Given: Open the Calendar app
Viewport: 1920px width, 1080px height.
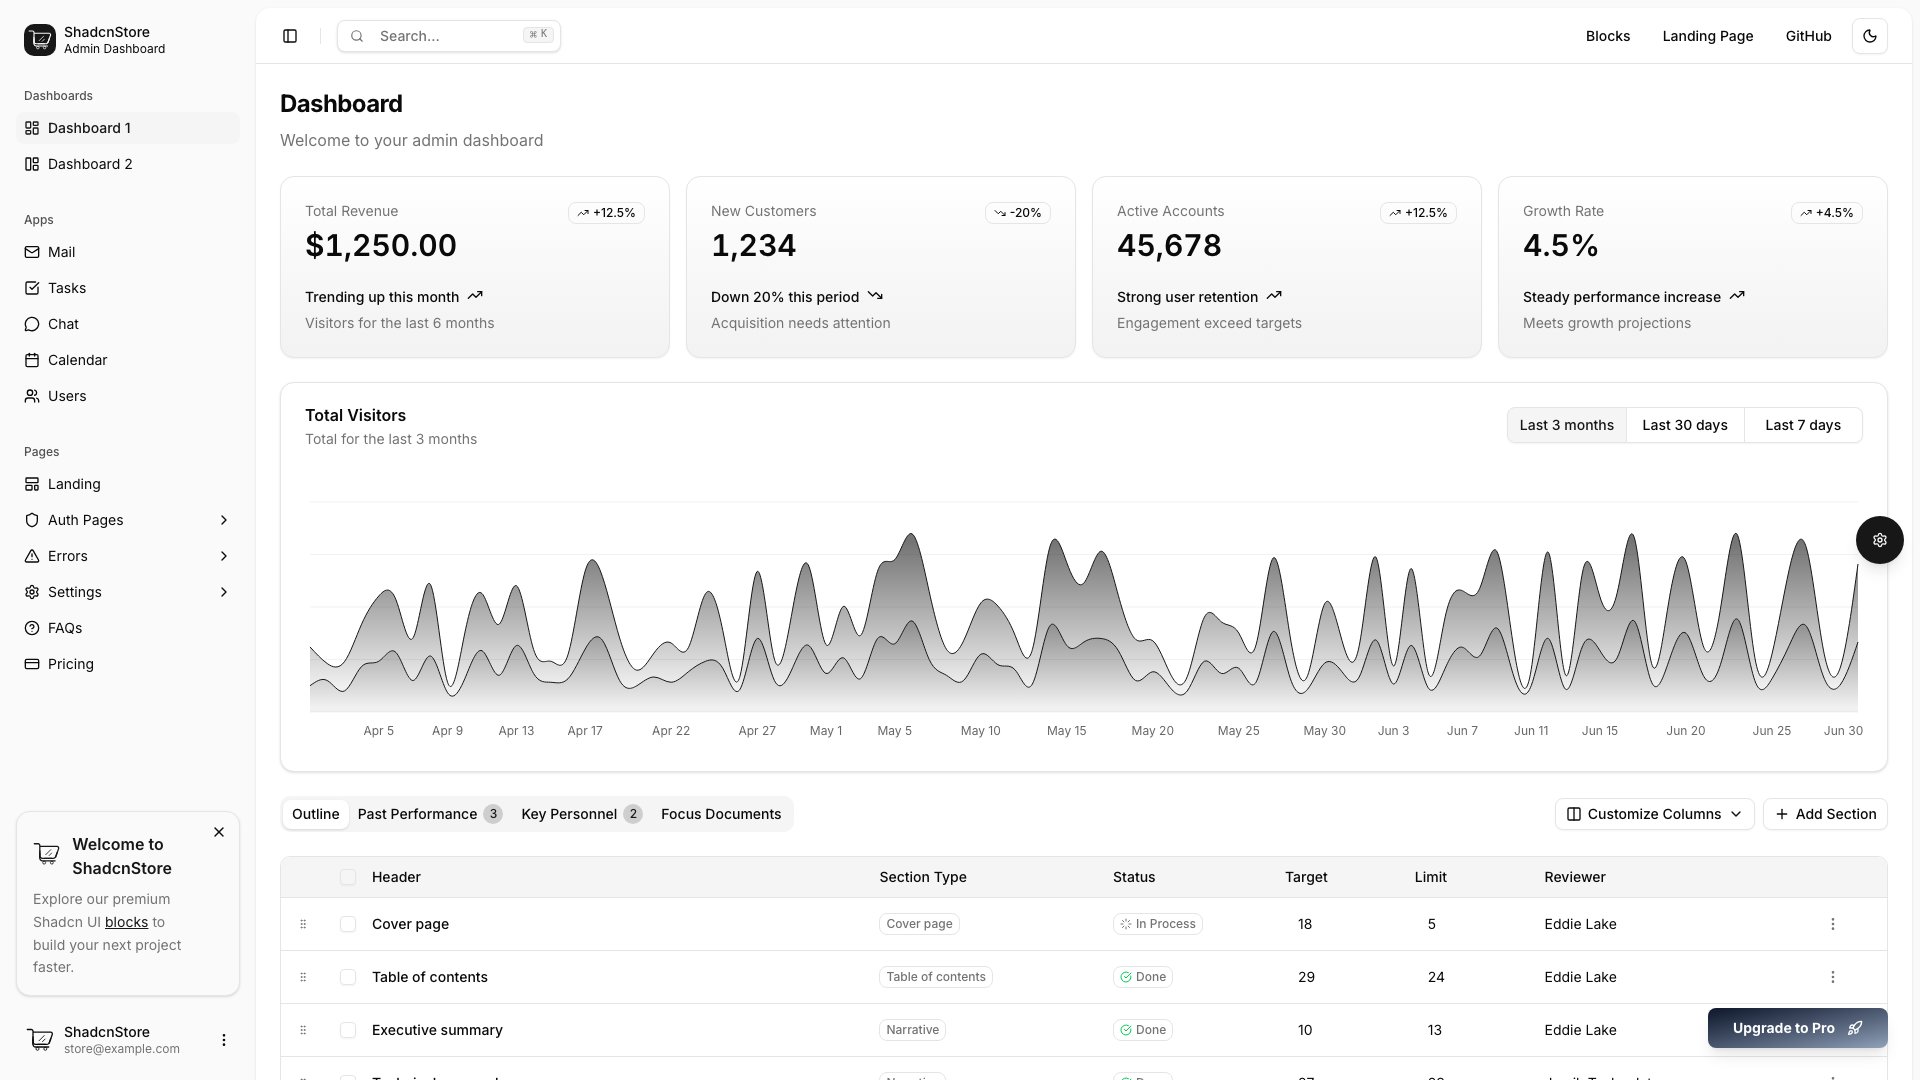Looking at the screenshot, I should (78, 360).
